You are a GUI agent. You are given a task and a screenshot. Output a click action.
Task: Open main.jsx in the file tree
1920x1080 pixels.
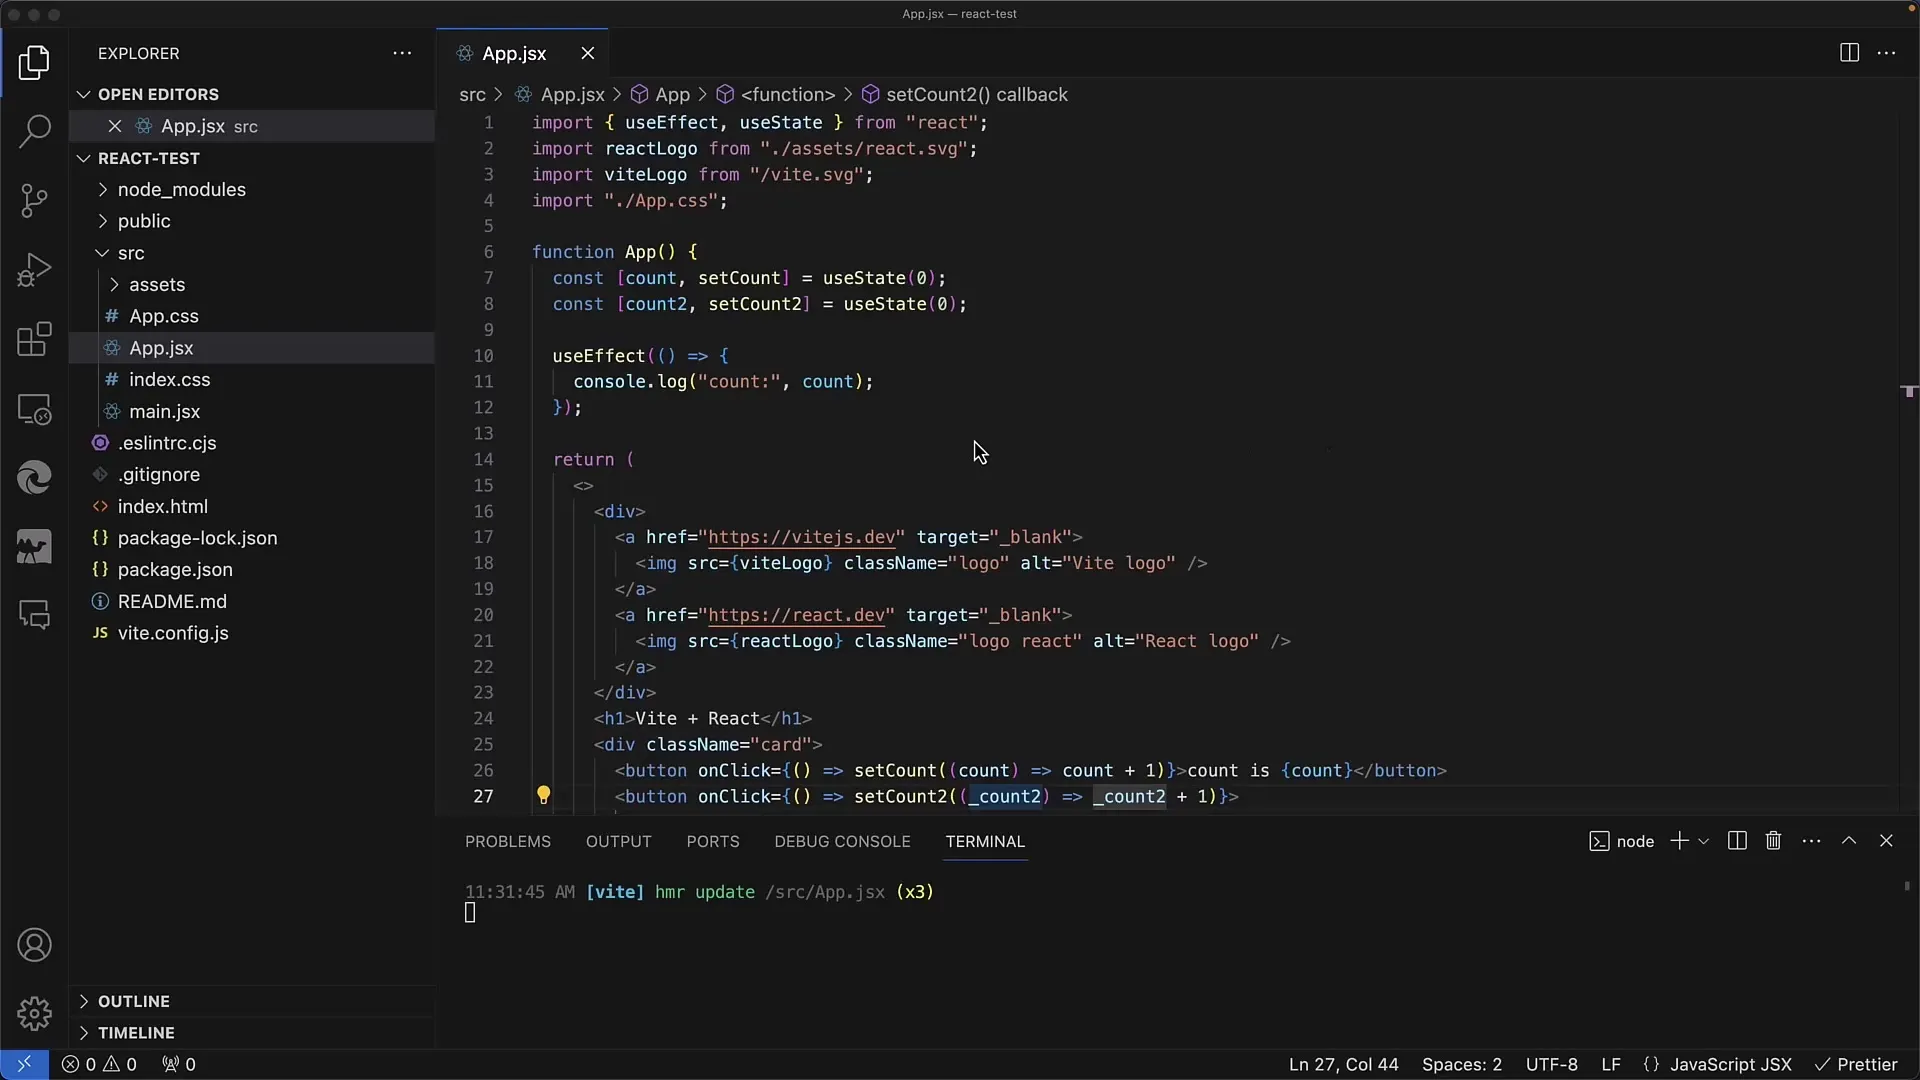252,411
